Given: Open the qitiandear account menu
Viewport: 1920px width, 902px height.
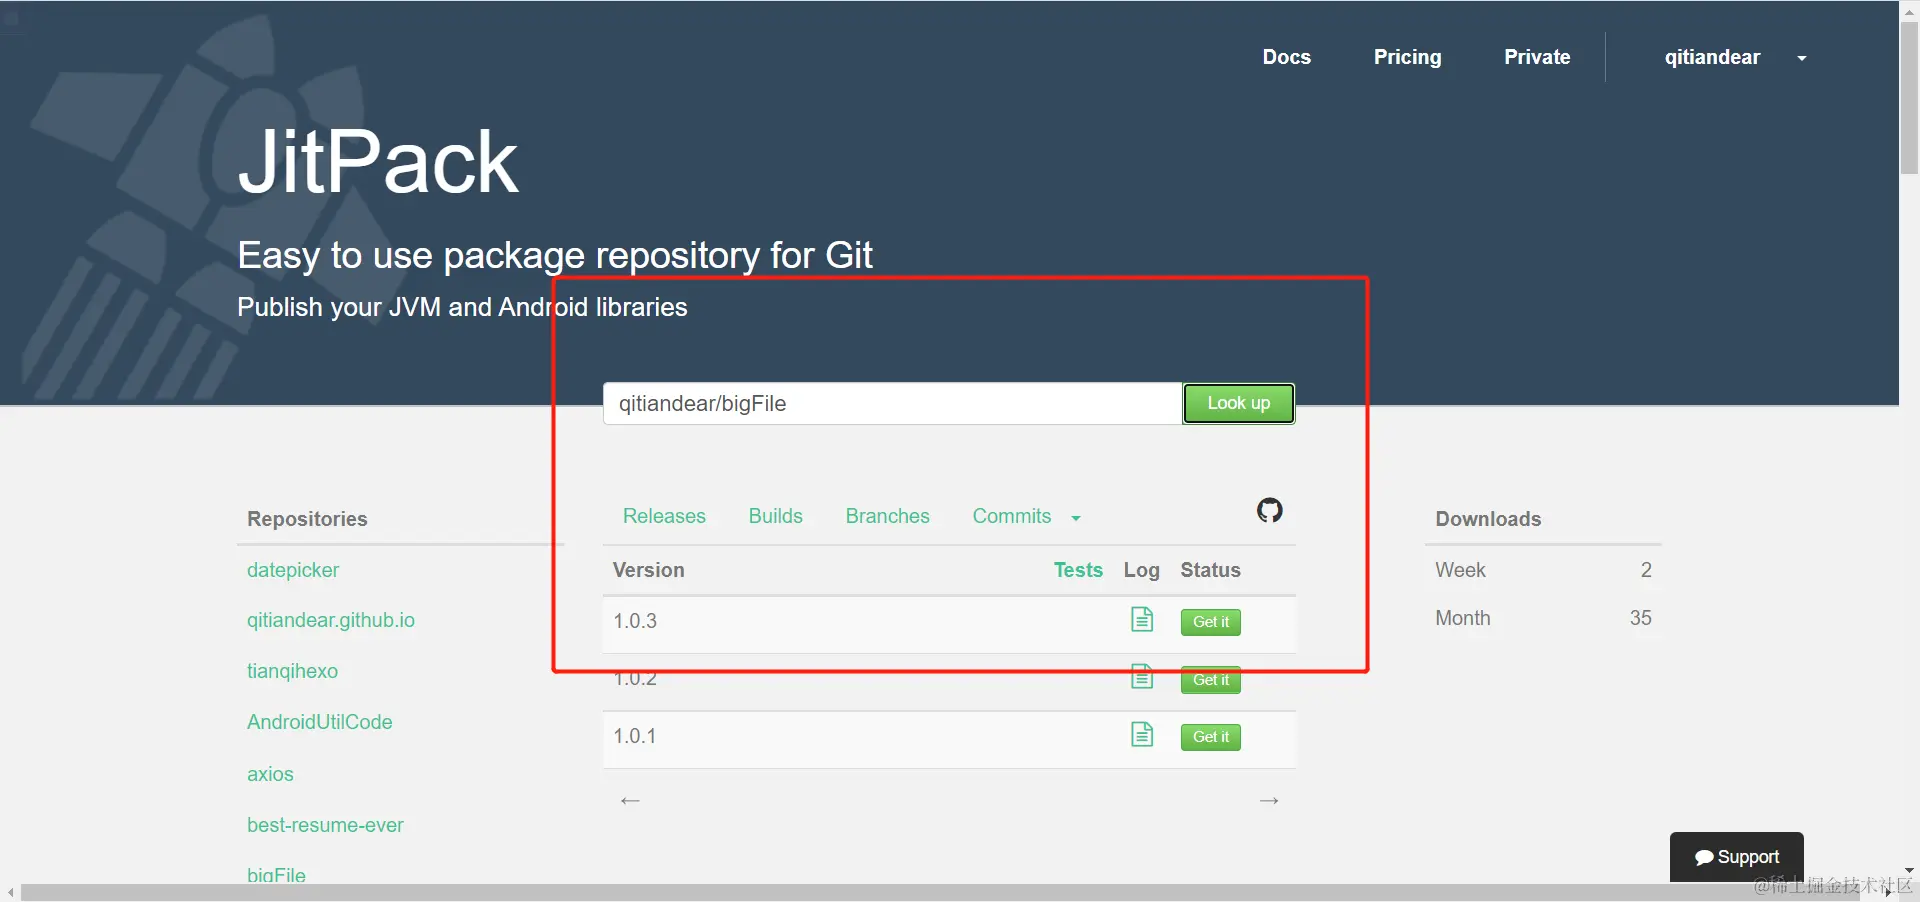Looking at the screenshot, I should [1712, 57].
